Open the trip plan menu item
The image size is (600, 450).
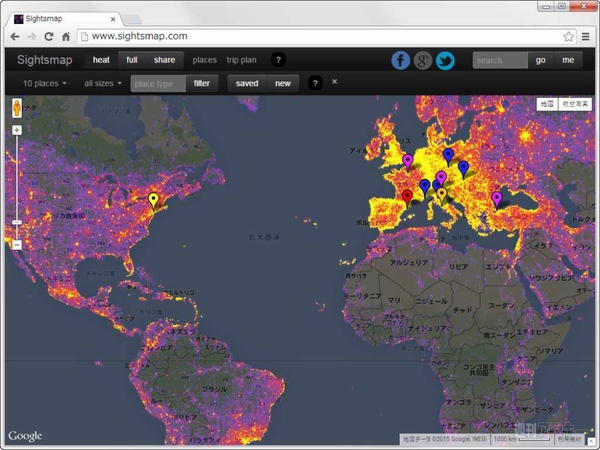[241, 60]
